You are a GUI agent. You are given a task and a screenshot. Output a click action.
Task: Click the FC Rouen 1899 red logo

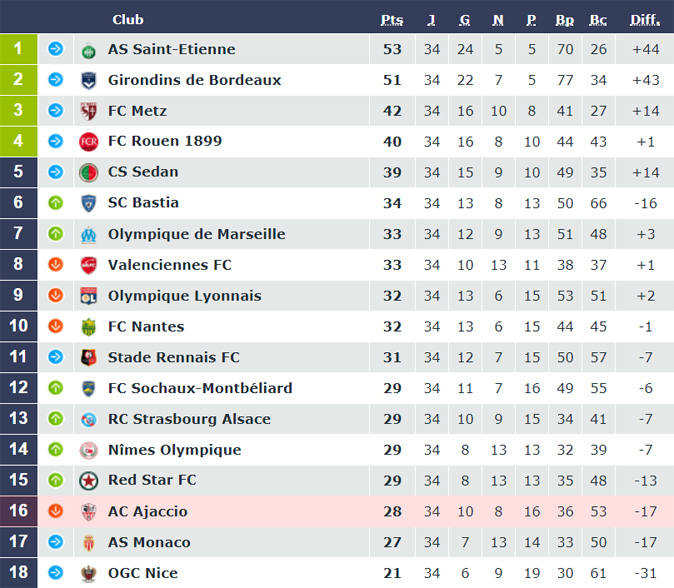(89, 142)
